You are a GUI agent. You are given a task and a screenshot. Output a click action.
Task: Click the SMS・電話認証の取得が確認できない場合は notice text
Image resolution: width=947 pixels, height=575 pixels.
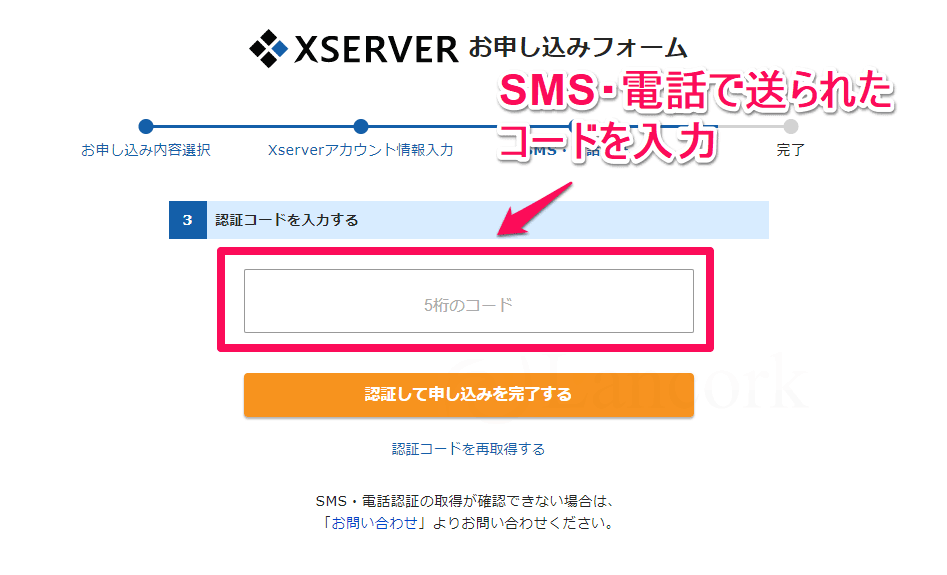pos(465,501)
